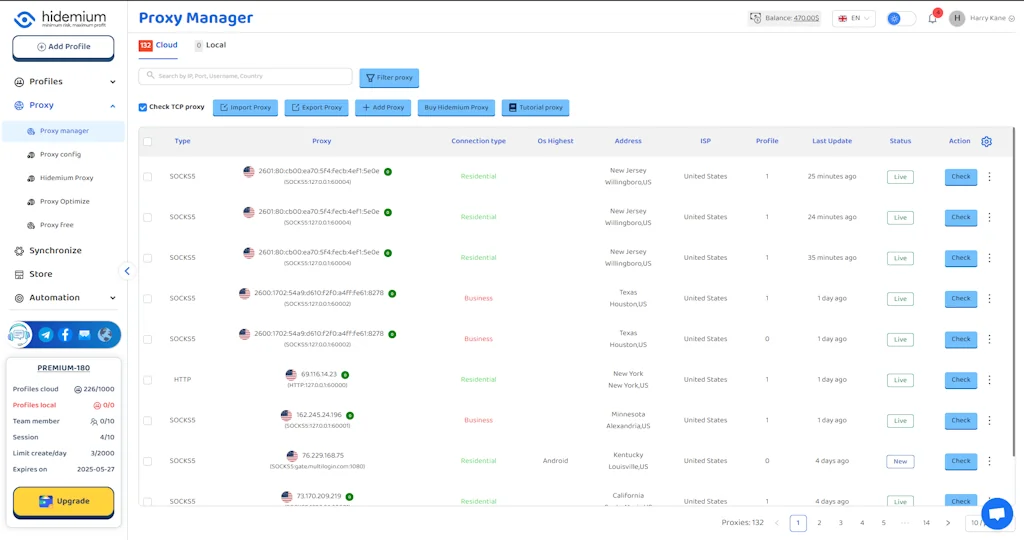
Task: Open the EN language dropdown
Action: coord(854,18)
